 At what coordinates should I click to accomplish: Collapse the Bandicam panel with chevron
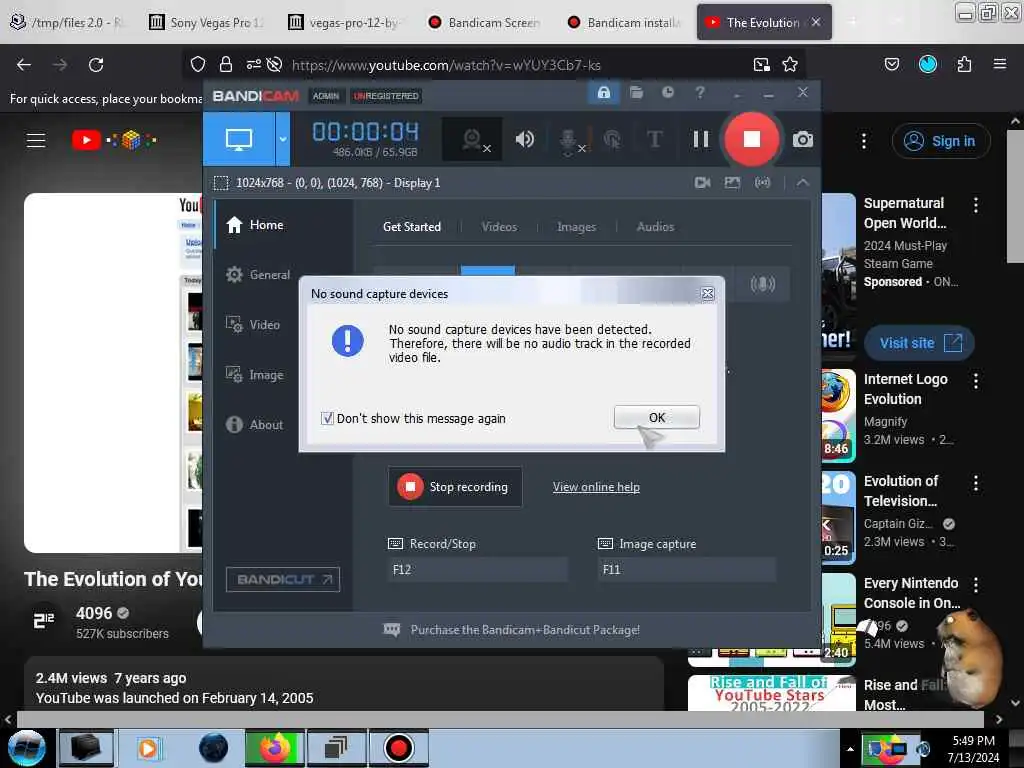[x=803, y=183]
